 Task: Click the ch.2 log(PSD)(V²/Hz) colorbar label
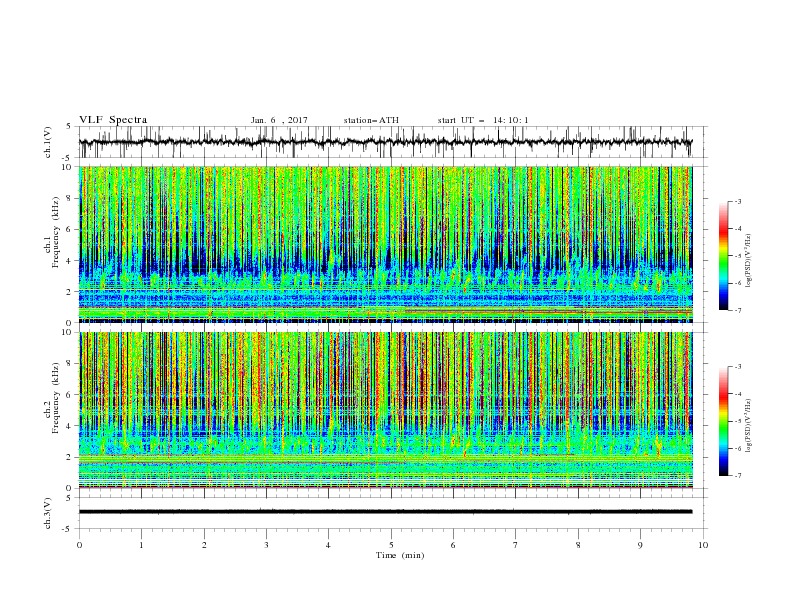coord(750,425)
